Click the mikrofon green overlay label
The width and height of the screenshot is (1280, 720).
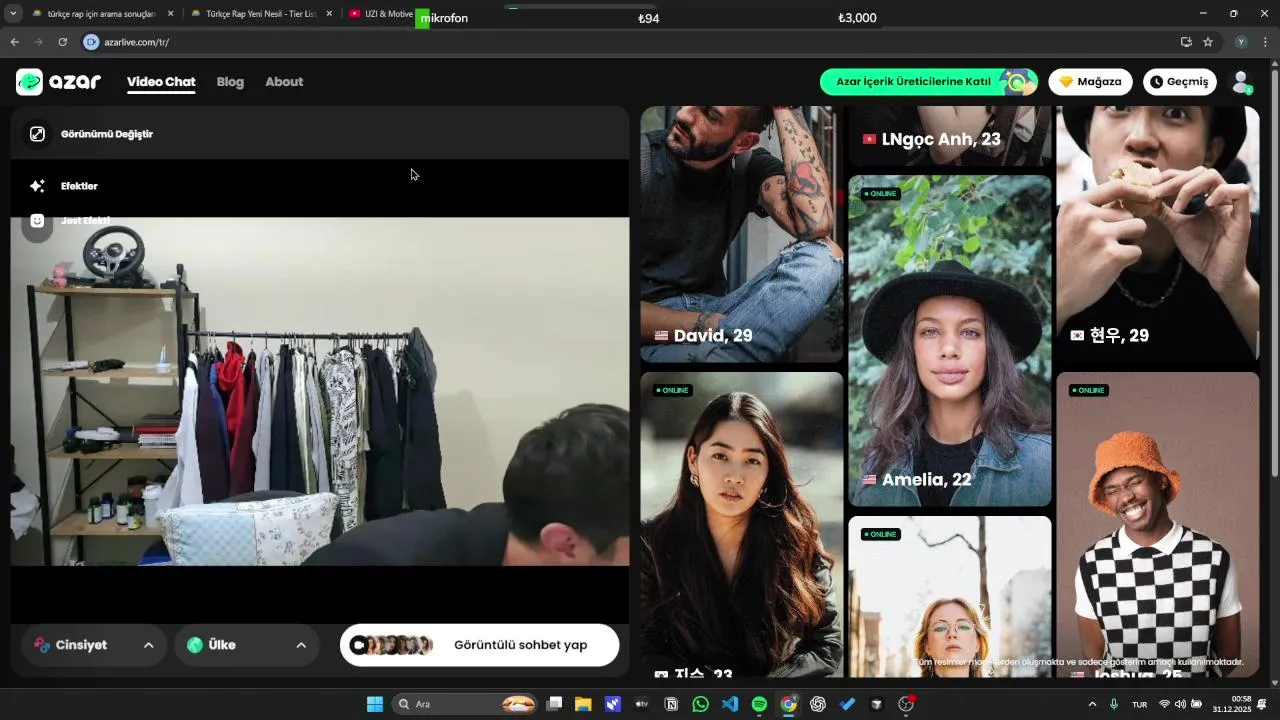pyautogui.click(x=442, y=18)
